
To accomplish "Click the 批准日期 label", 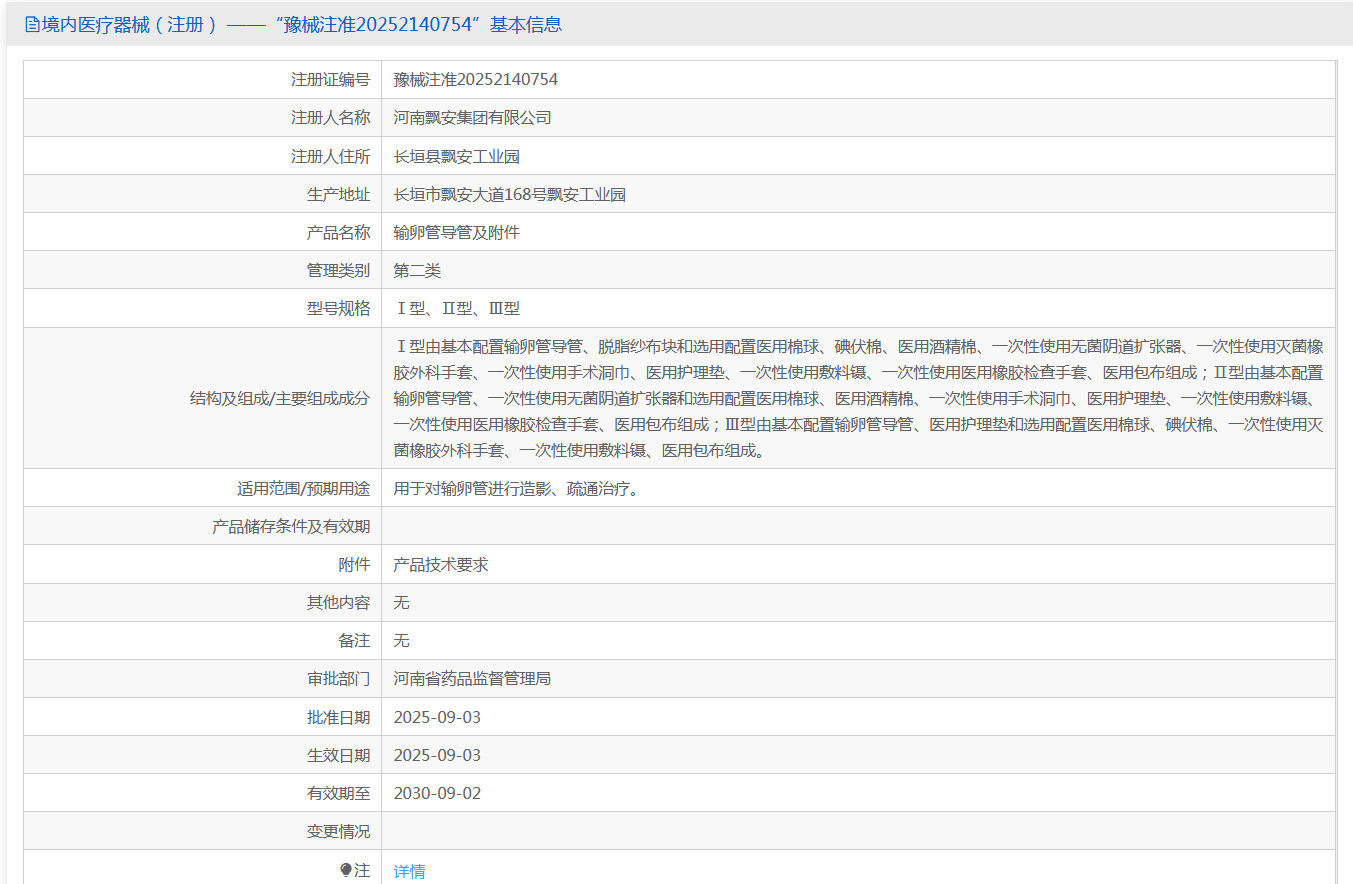I will coord(338,717).
